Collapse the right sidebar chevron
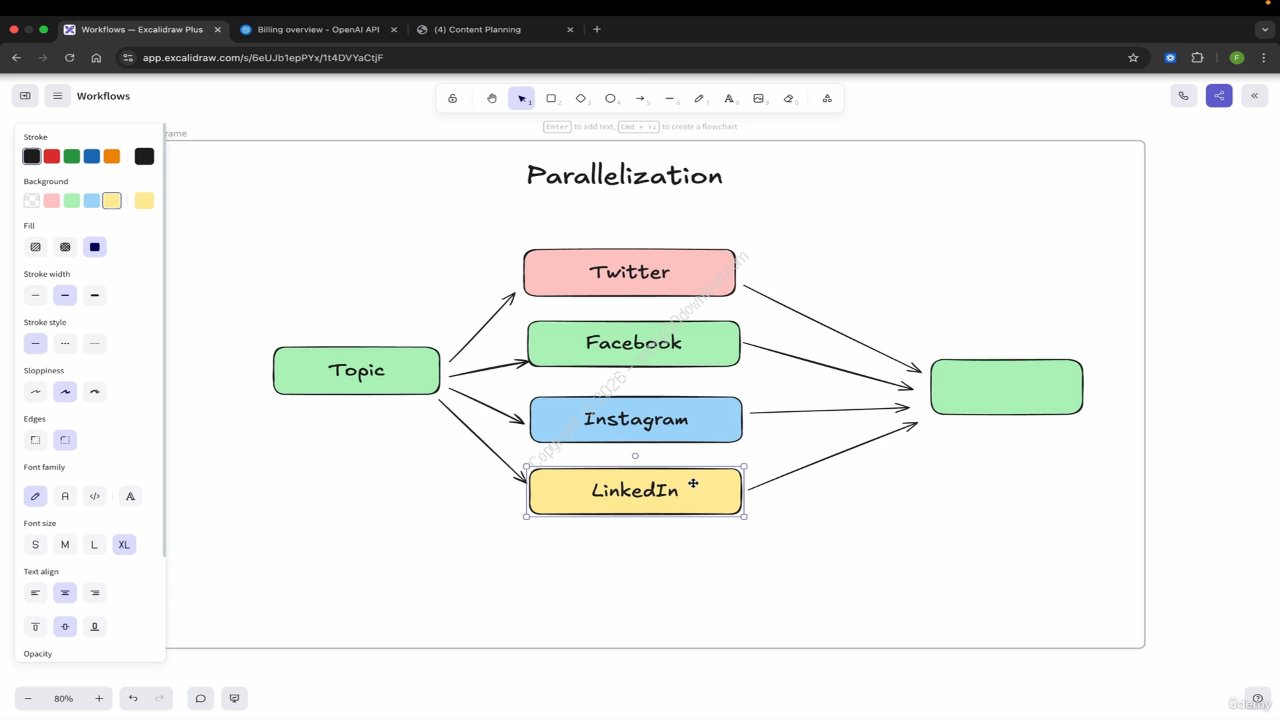 coord(1254,96)
